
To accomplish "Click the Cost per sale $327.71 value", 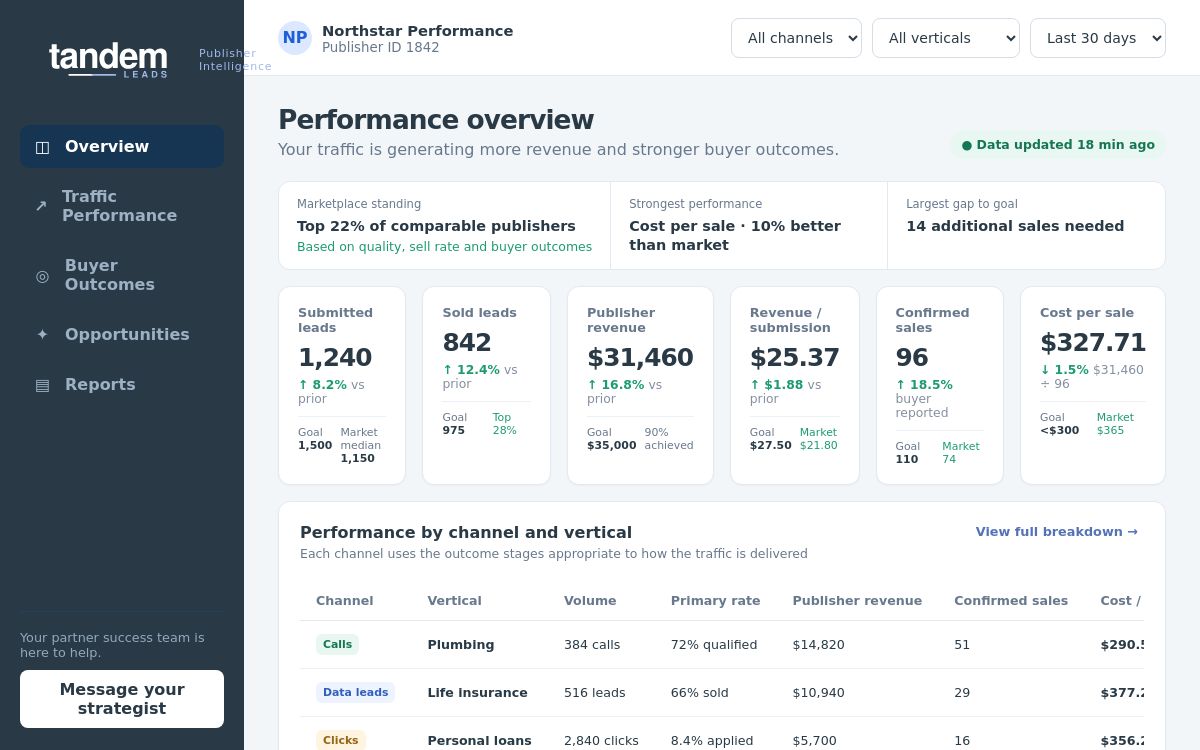I will tap(1093, 343).
